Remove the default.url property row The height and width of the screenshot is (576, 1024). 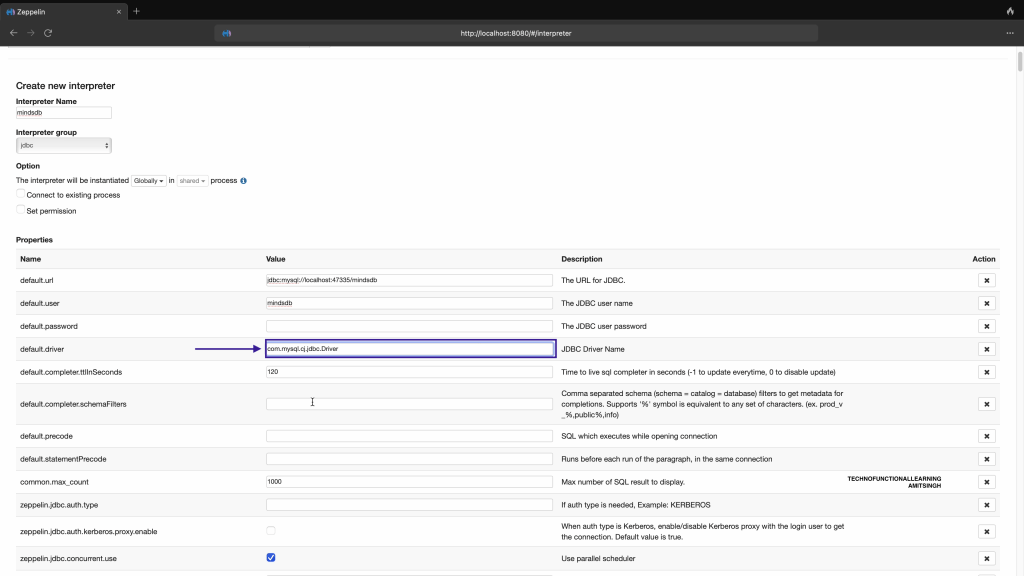coord(986,281)
